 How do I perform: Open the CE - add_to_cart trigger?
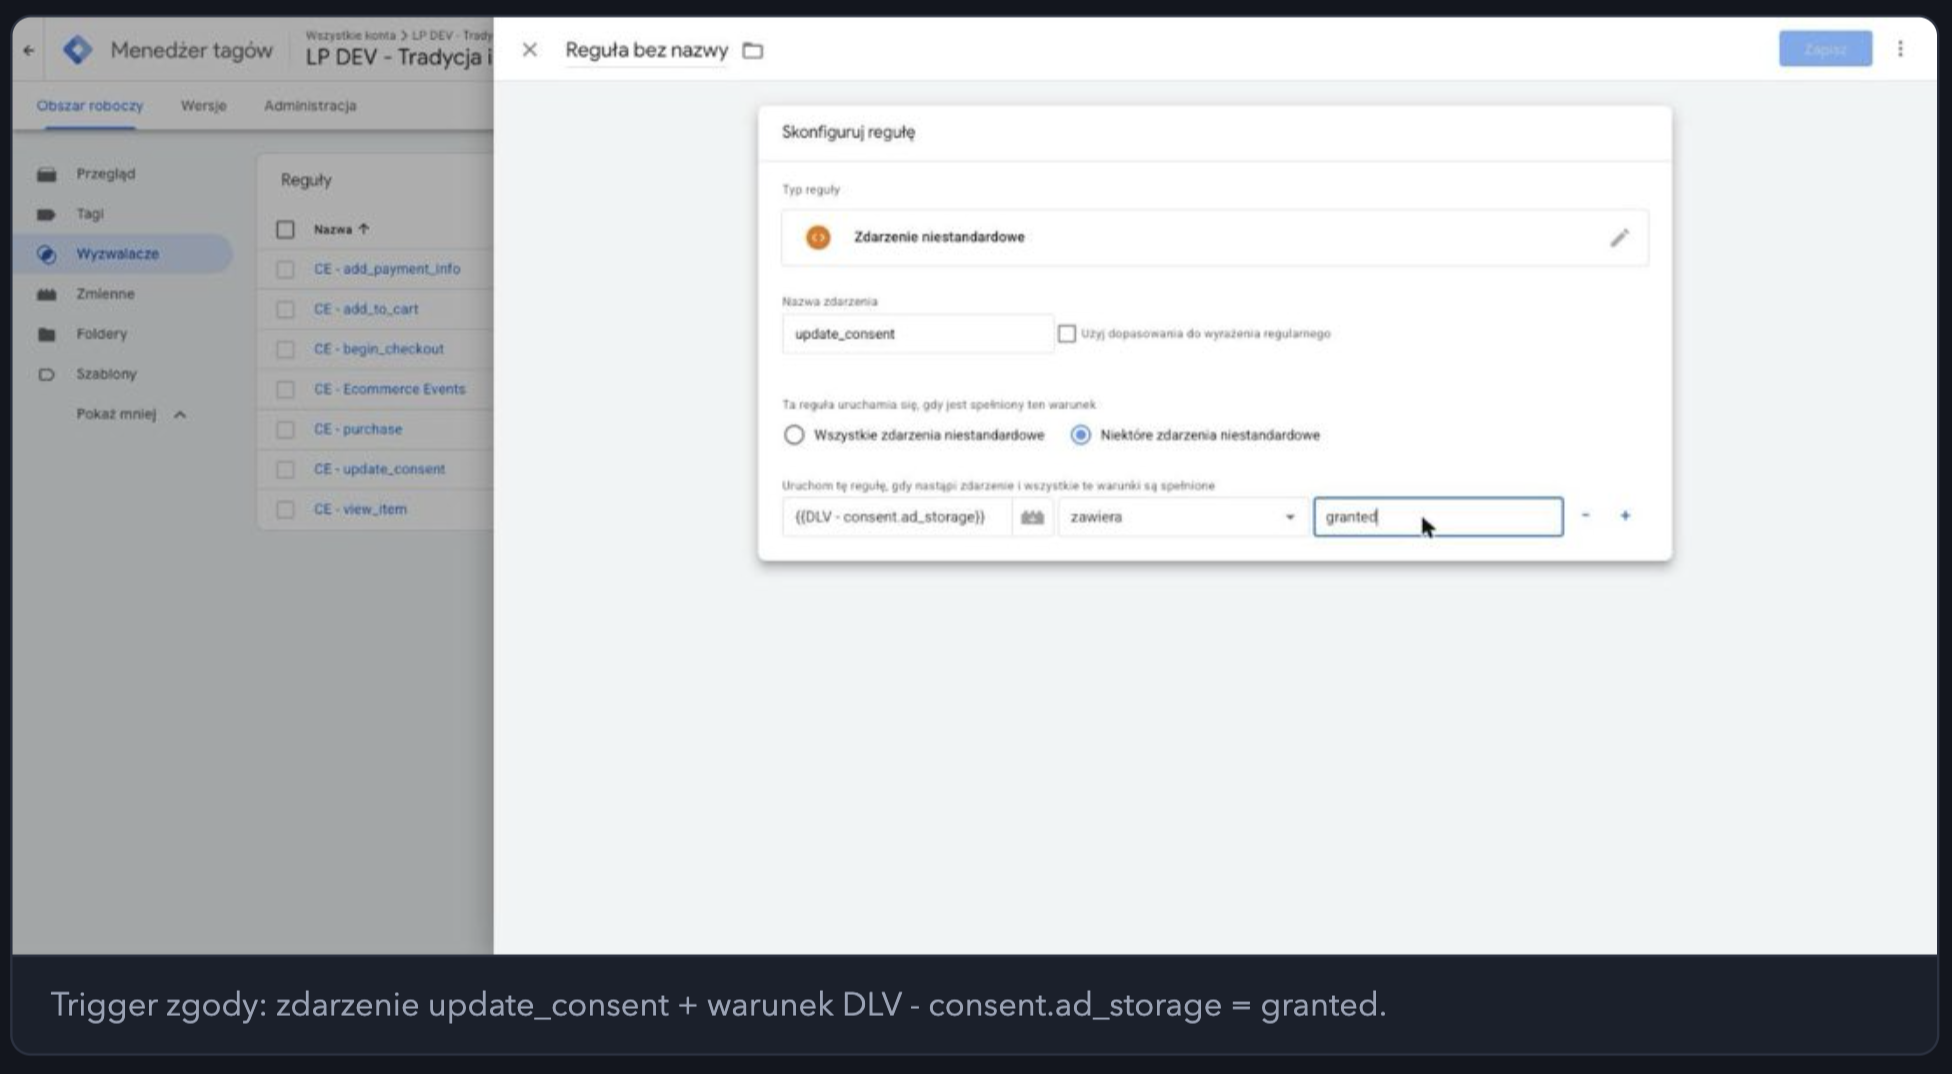366,309
